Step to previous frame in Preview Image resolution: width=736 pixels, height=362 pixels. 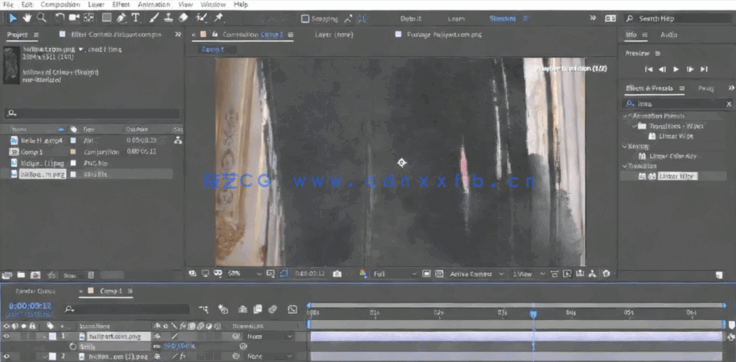(662, 69)
